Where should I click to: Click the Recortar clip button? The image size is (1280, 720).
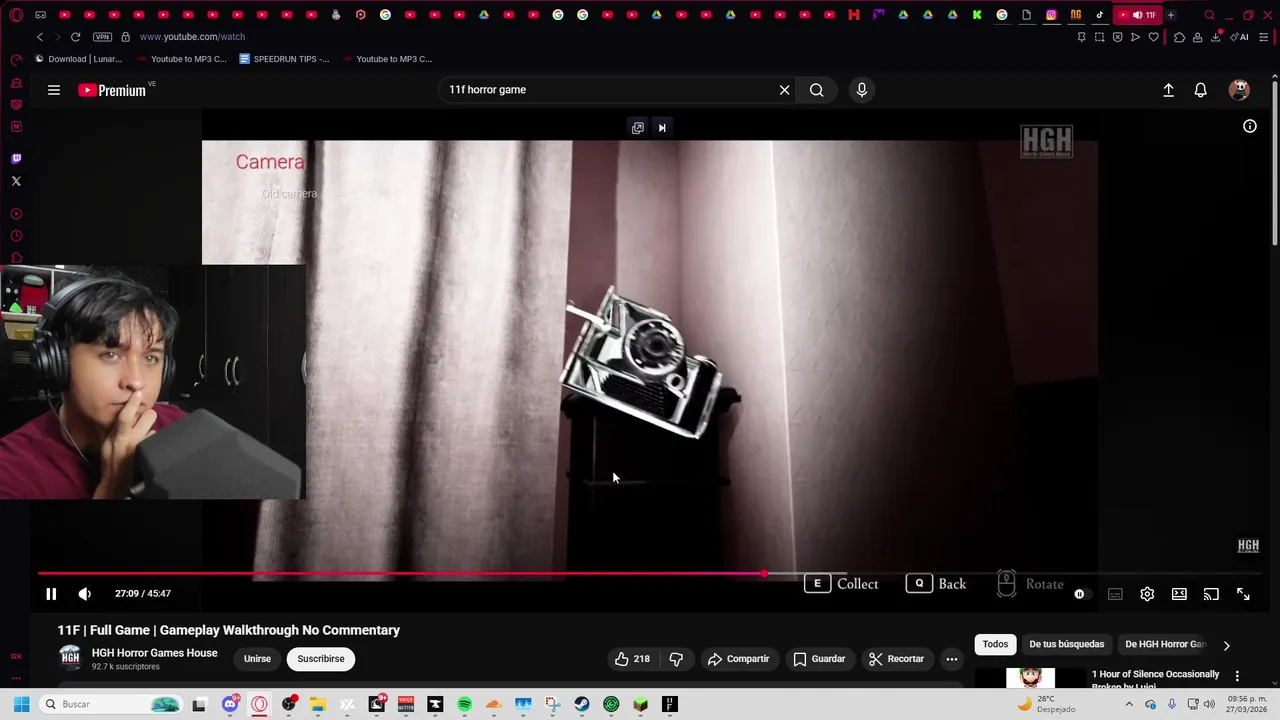(896, 659)
